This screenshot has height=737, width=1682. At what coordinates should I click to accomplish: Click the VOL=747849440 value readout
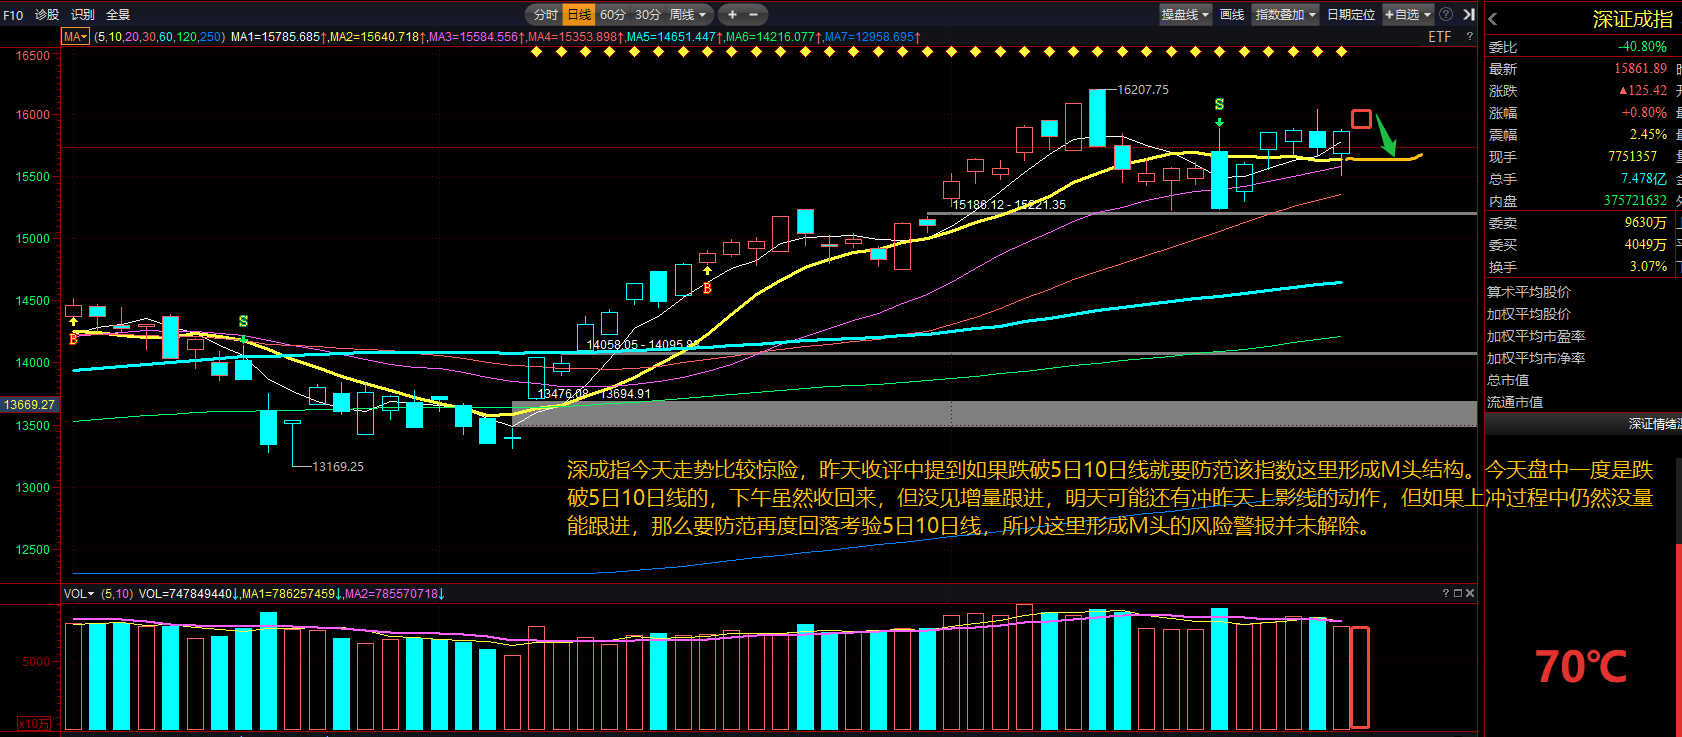pyautogui.click(x=188, y=593)
